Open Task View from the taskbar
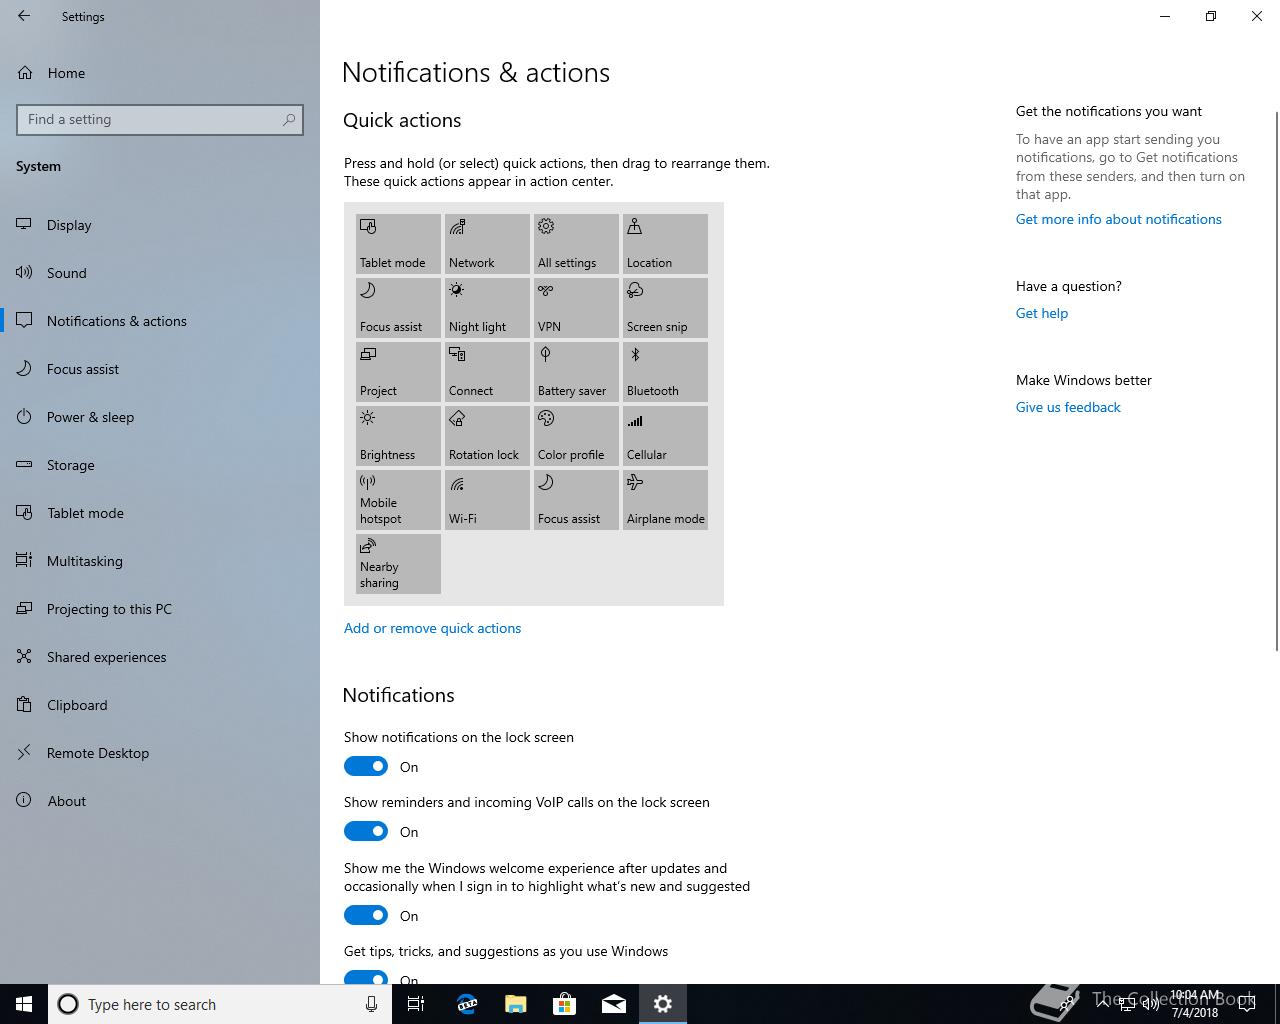Image resolution: width=1280 pixels, height=1024 pixels. coord(416,1004)
